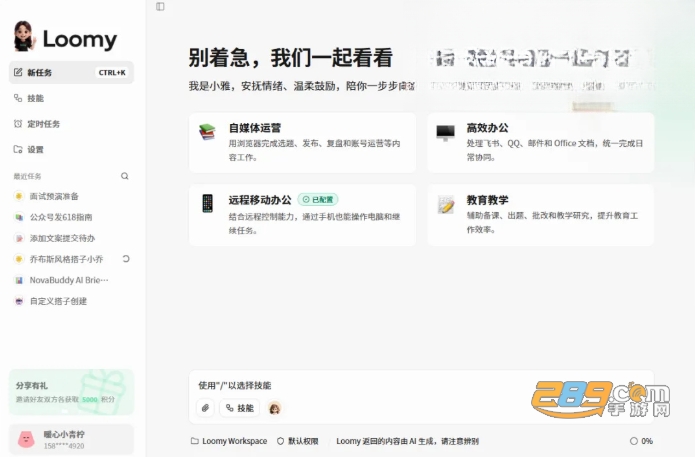Select the 教育教学 card
This screenshot has width=695, height=457.
tap(541, 215)
